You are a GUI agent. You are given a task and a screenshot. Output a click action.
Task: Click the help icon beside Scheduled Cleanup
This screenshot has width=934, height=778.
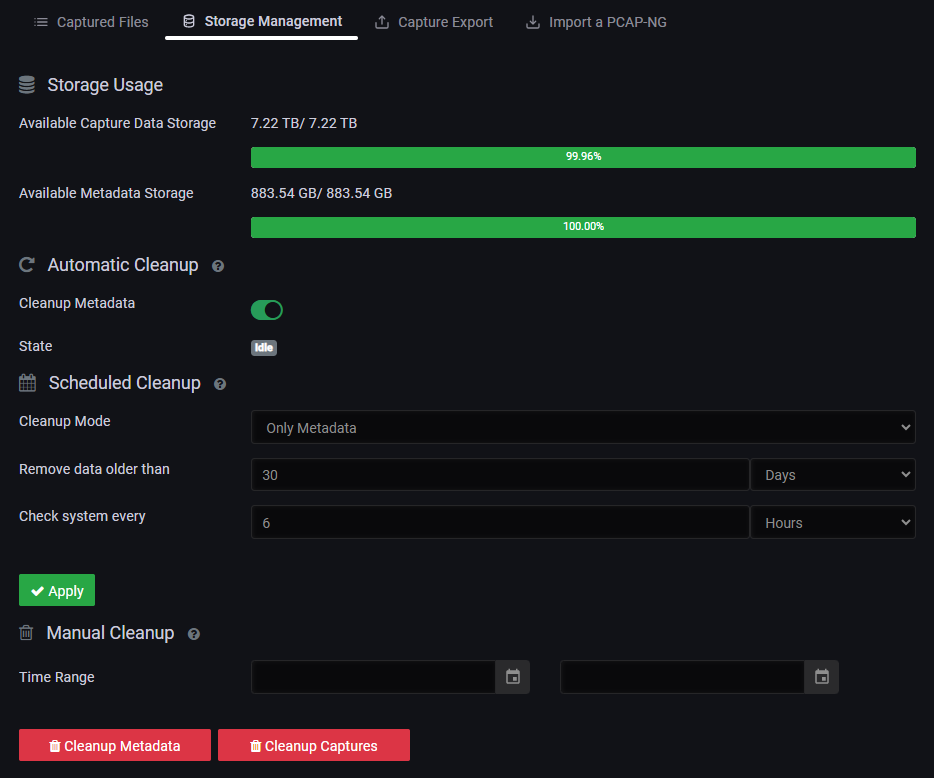pyautogui.click(x=220, y=384)
